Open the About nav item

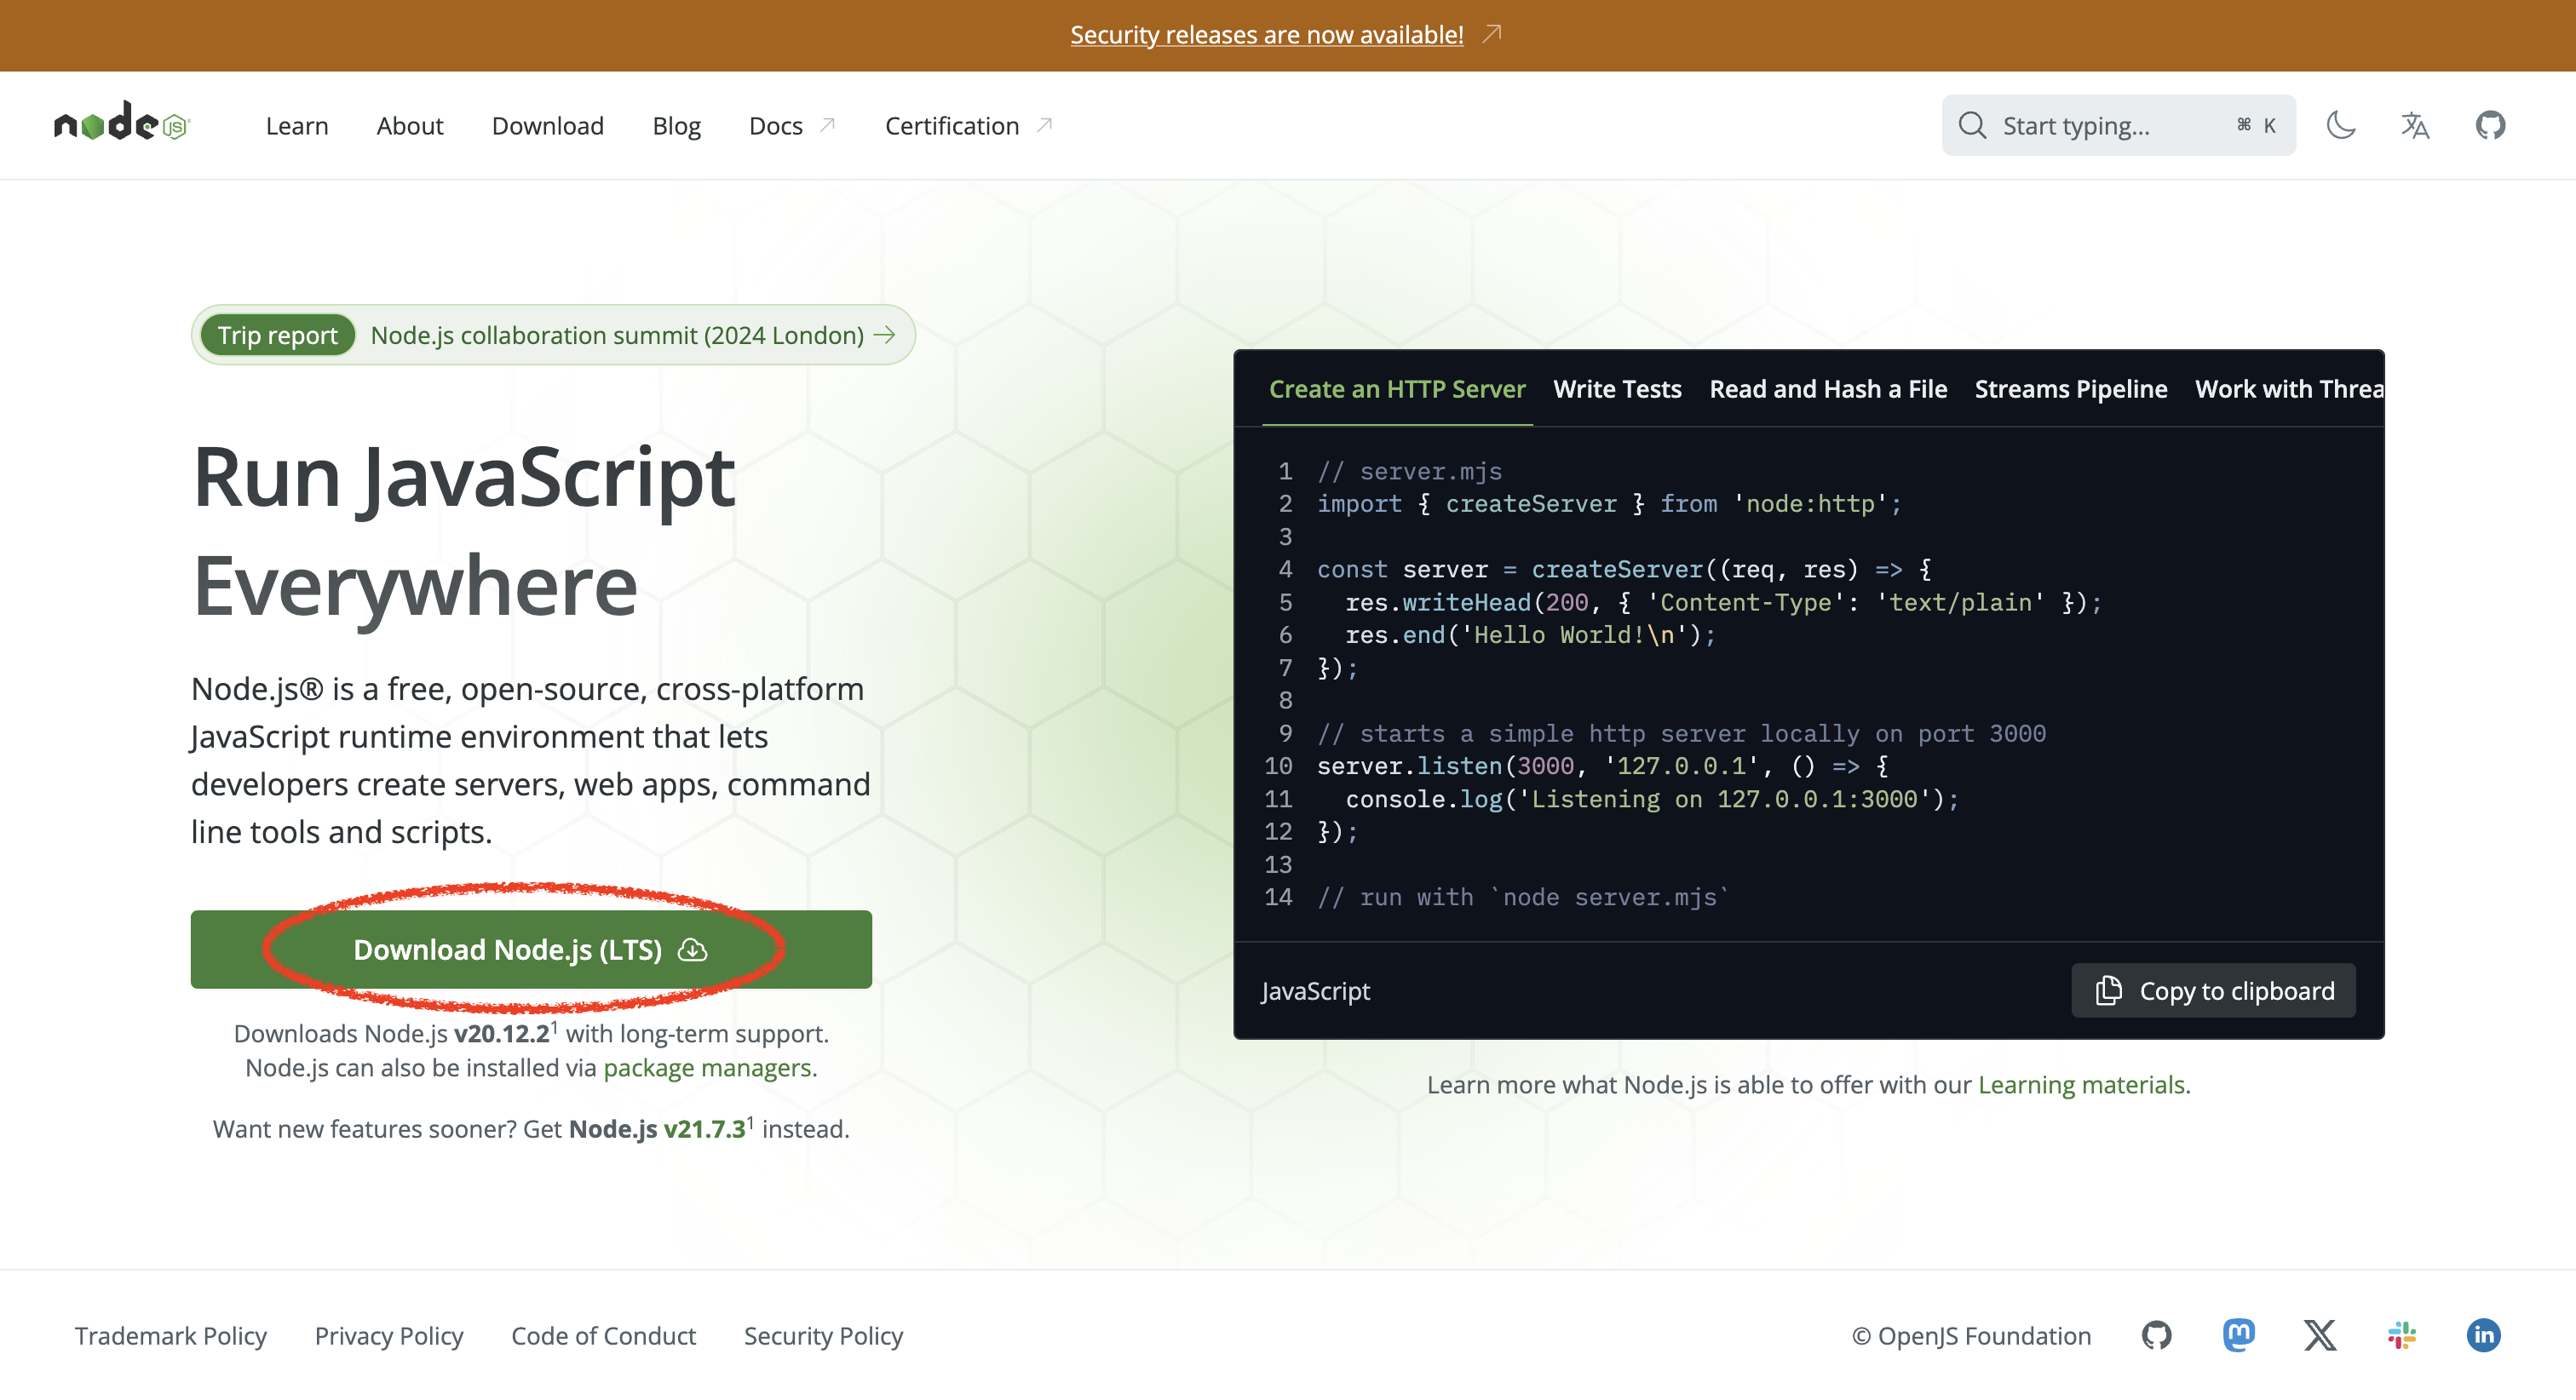point(410,126)
